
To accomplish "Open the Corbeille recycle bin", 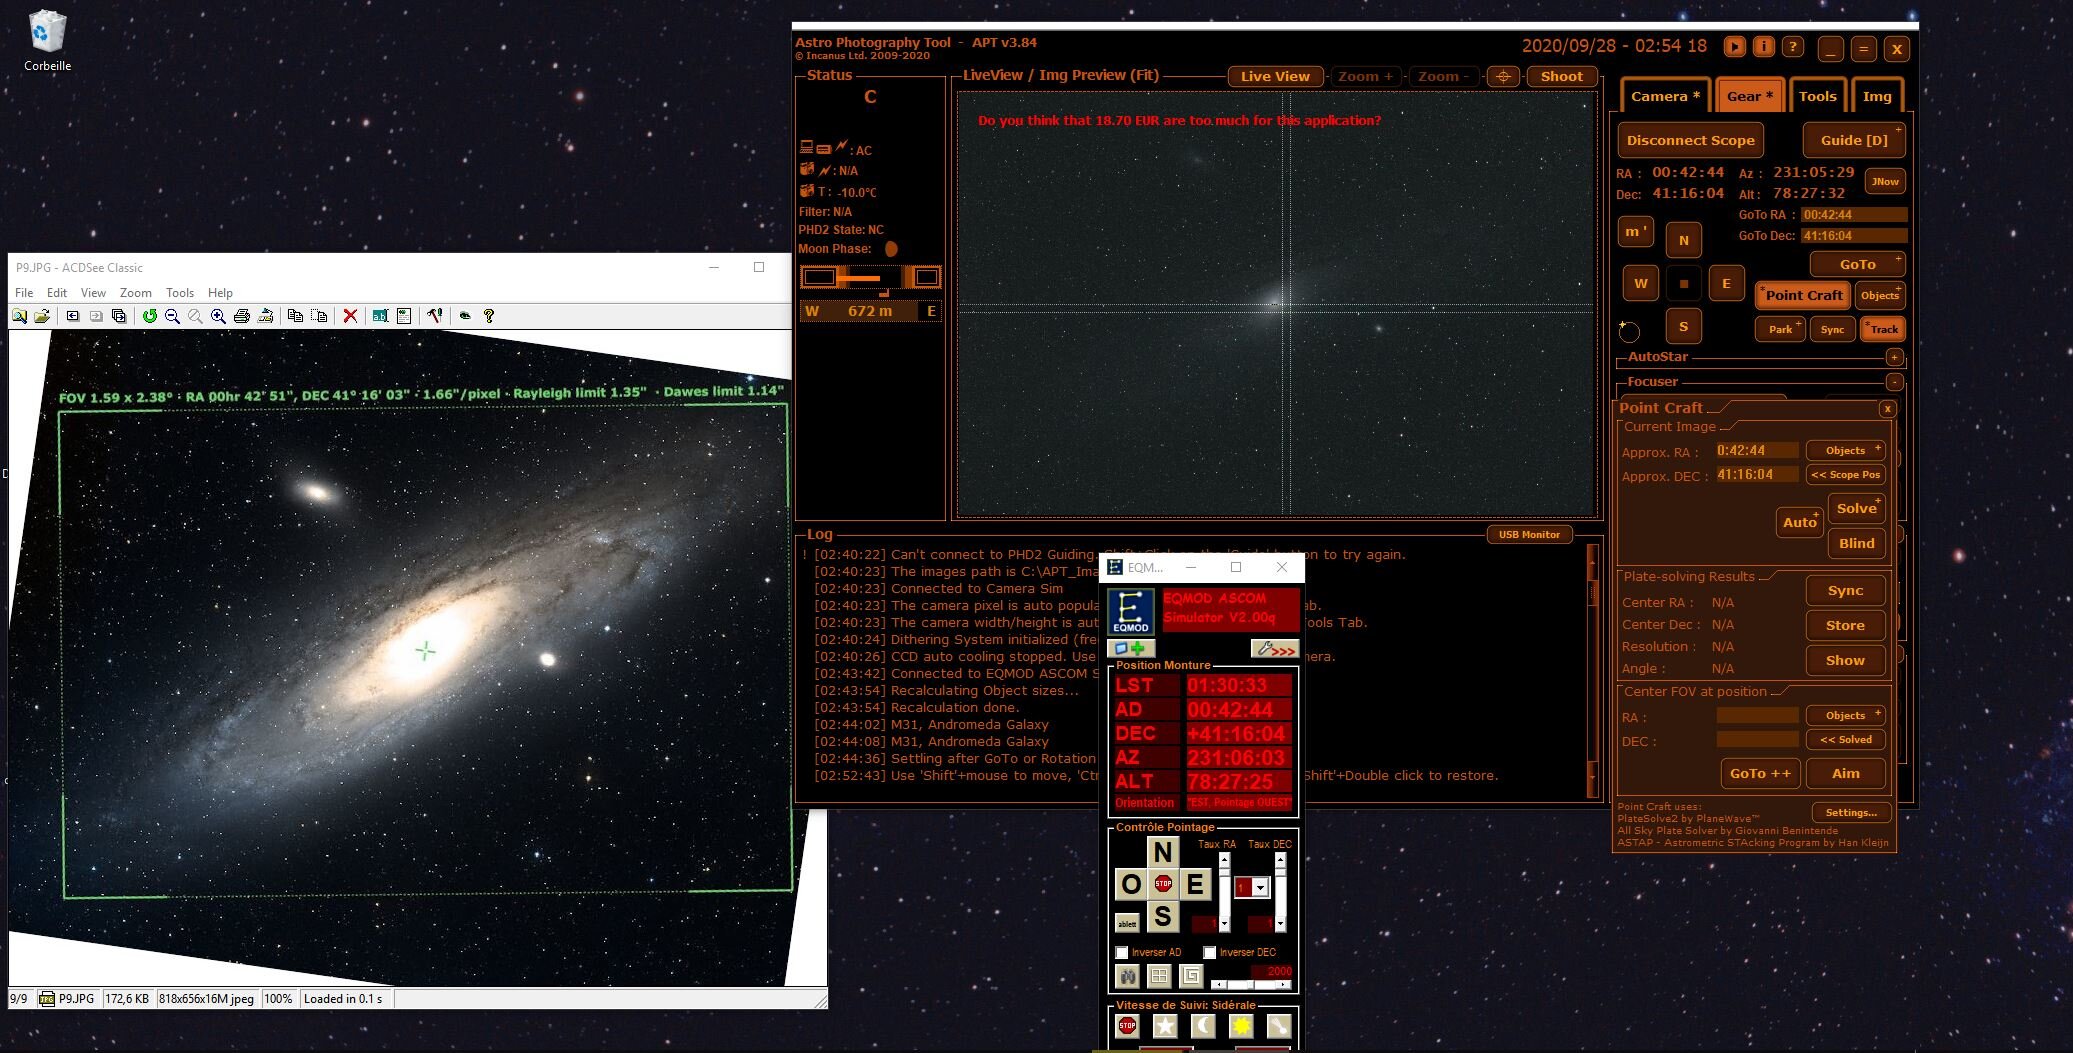I will (x=47, y=40).
